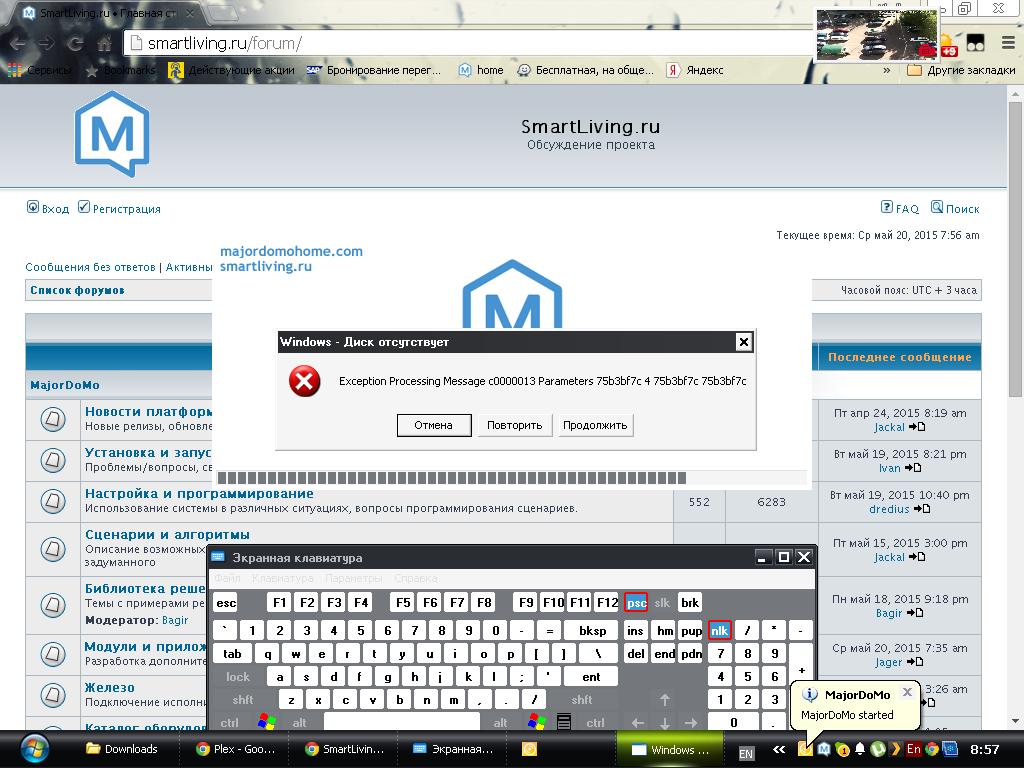Switch to the SmartLiving.ru browser tab
The image size is (1024, 768).
tap(108, 12)
